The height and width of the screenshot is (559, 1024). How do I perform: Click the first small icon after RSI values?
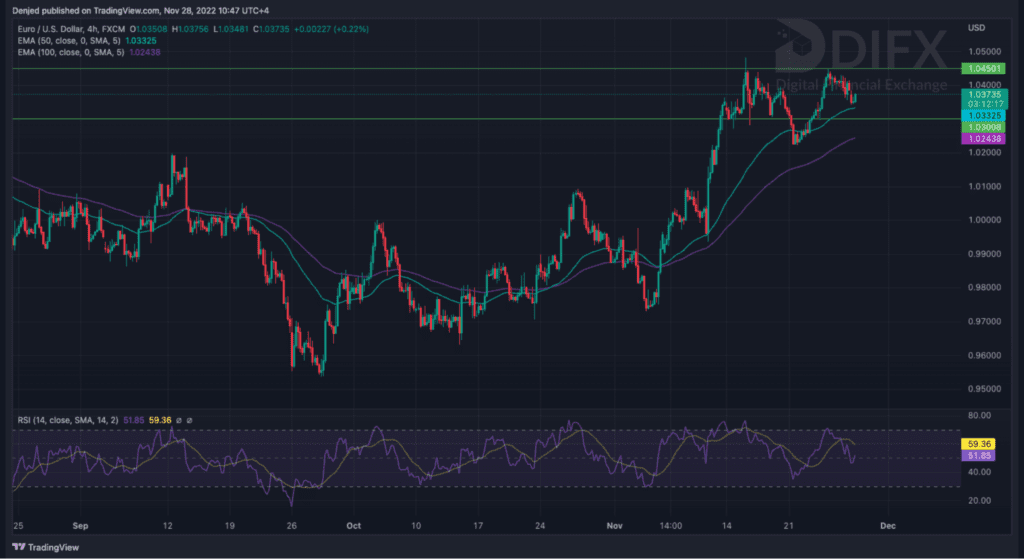point(178,419)
